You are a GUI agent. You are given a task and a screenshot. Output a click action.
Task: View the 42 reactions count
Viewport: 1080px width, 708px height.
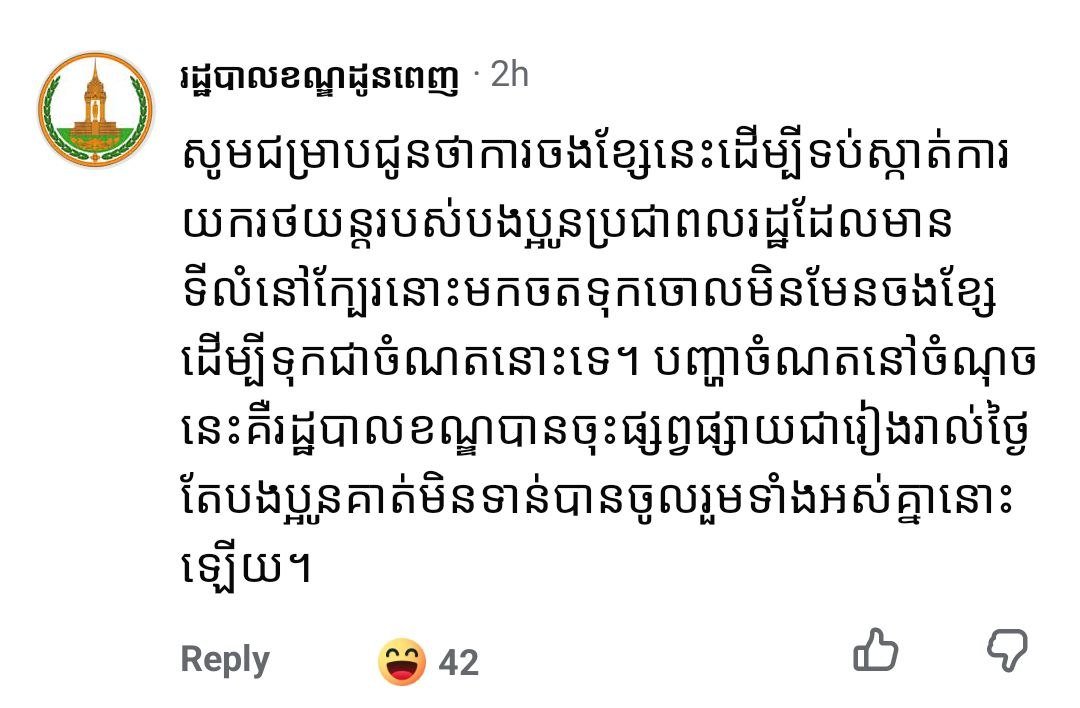pyautogui.click(x=459, y=663)
